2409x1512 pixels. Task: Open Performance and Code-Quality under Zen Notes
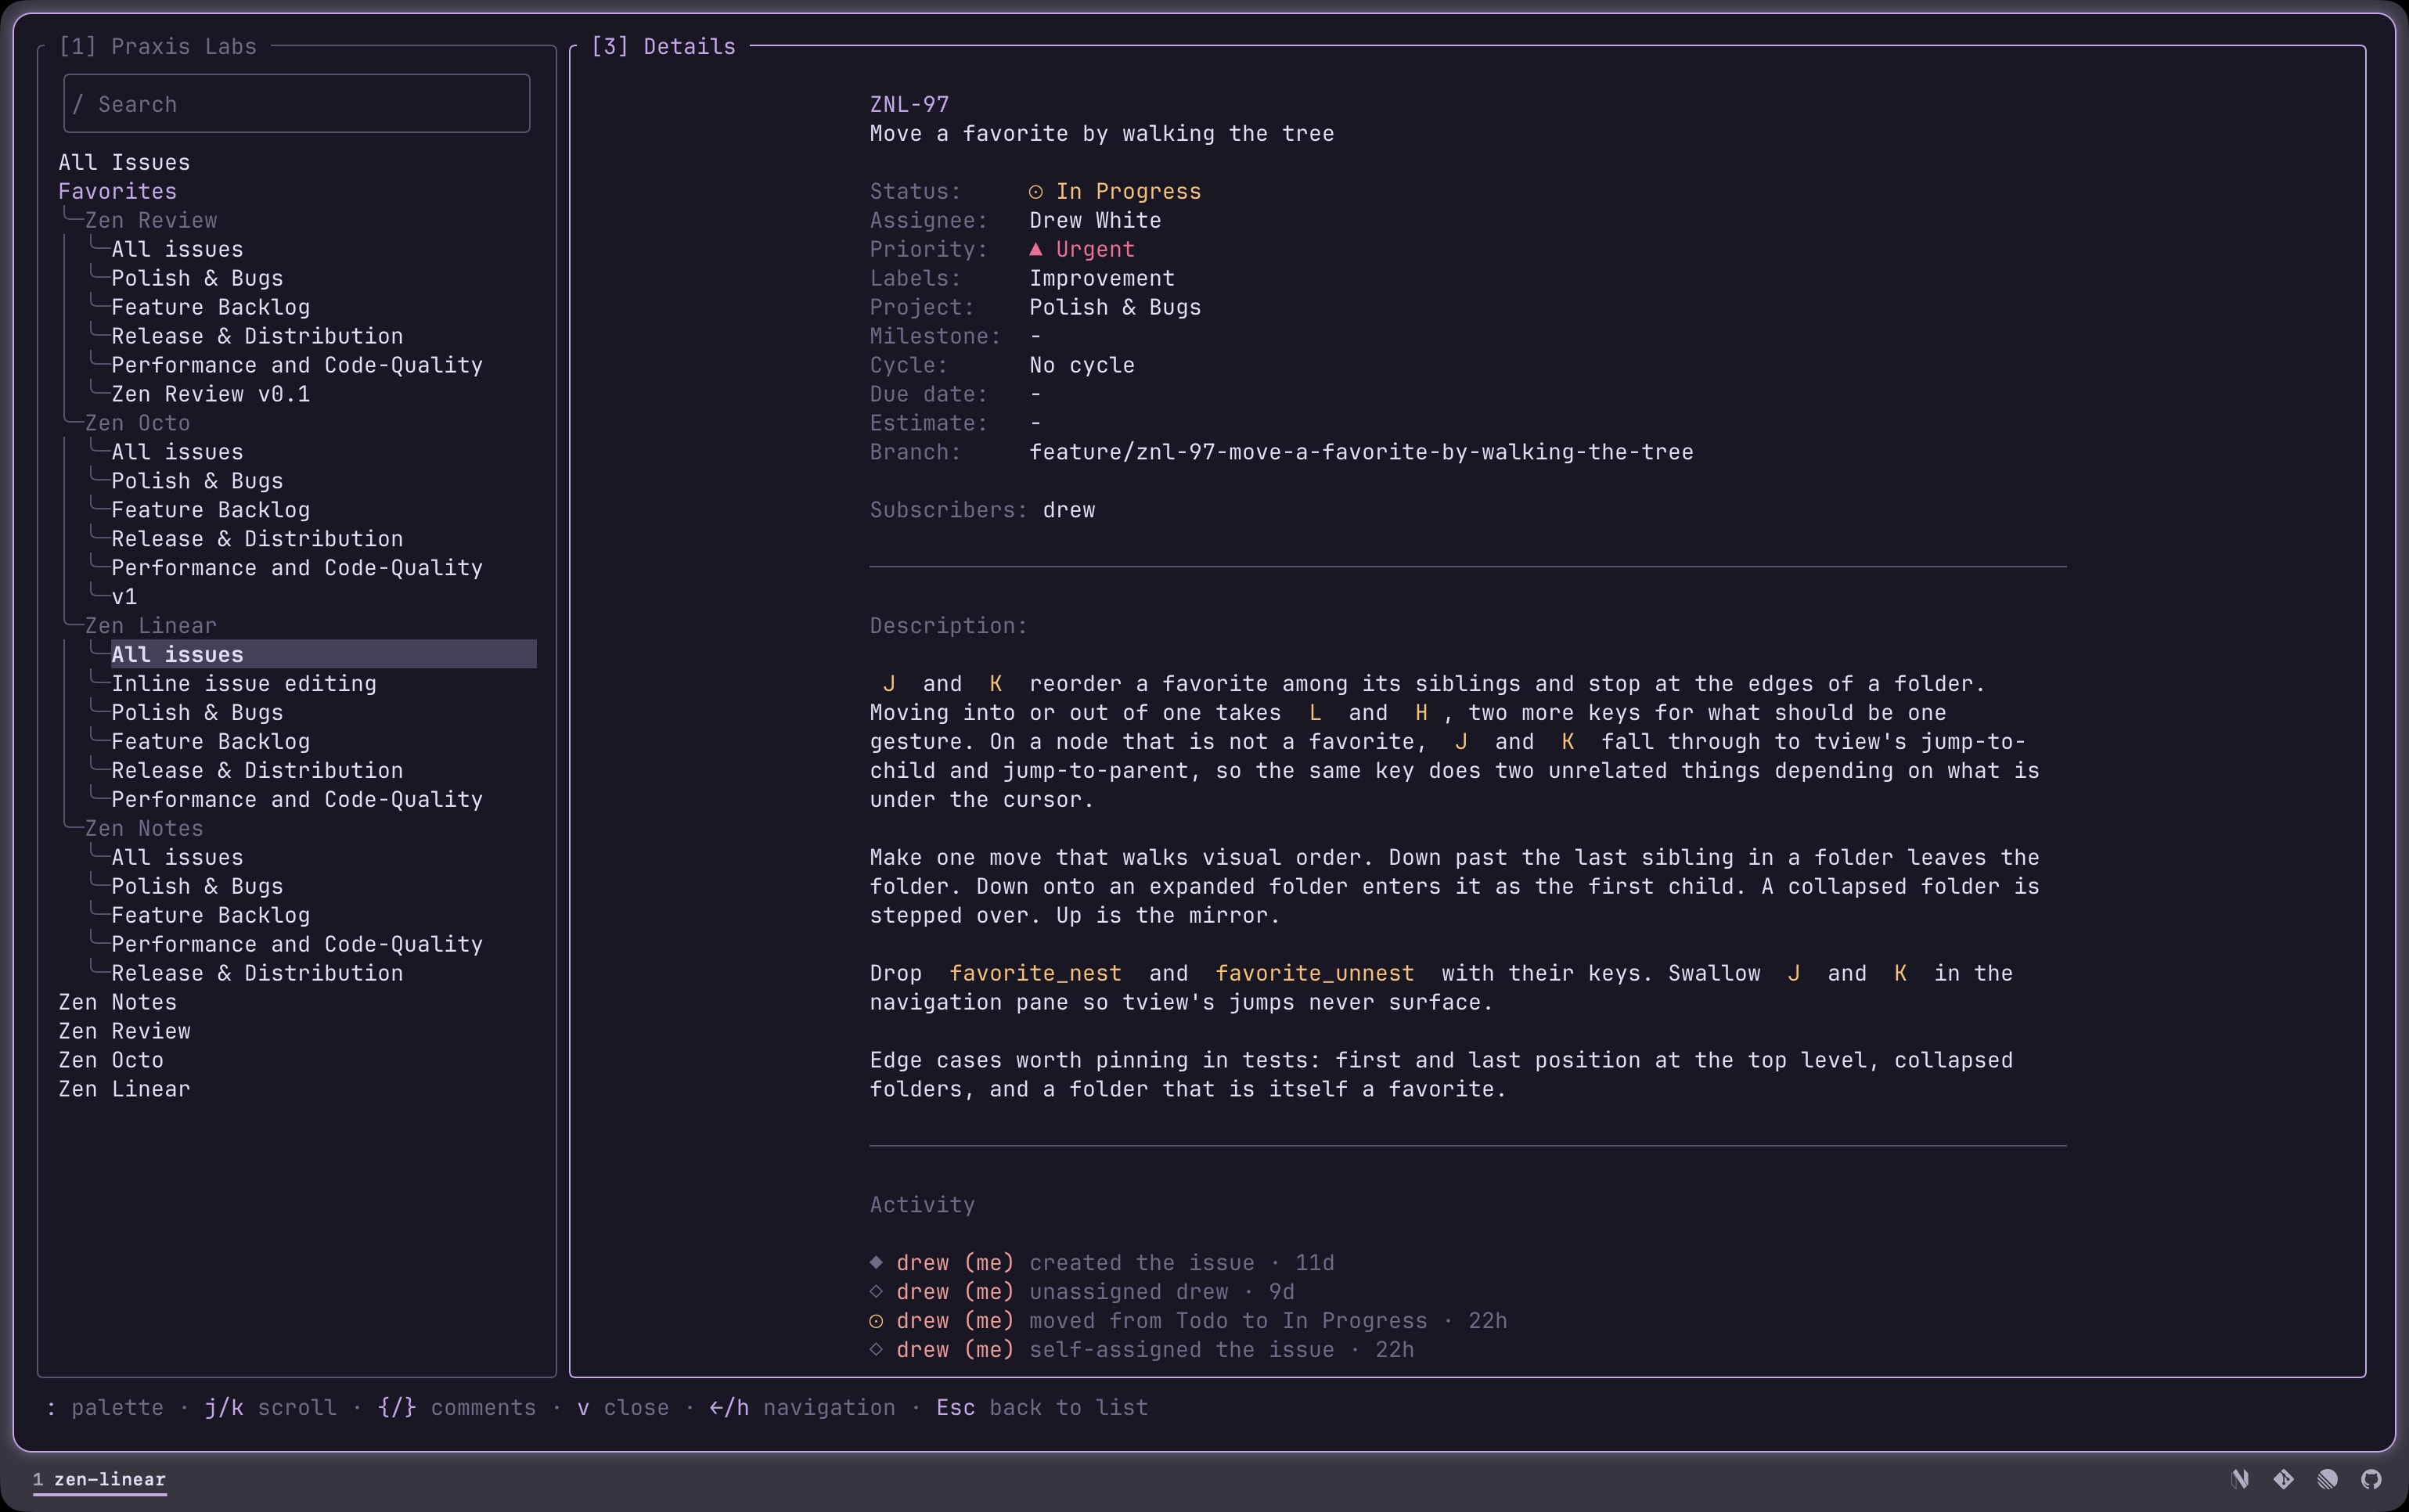point(297,944)
